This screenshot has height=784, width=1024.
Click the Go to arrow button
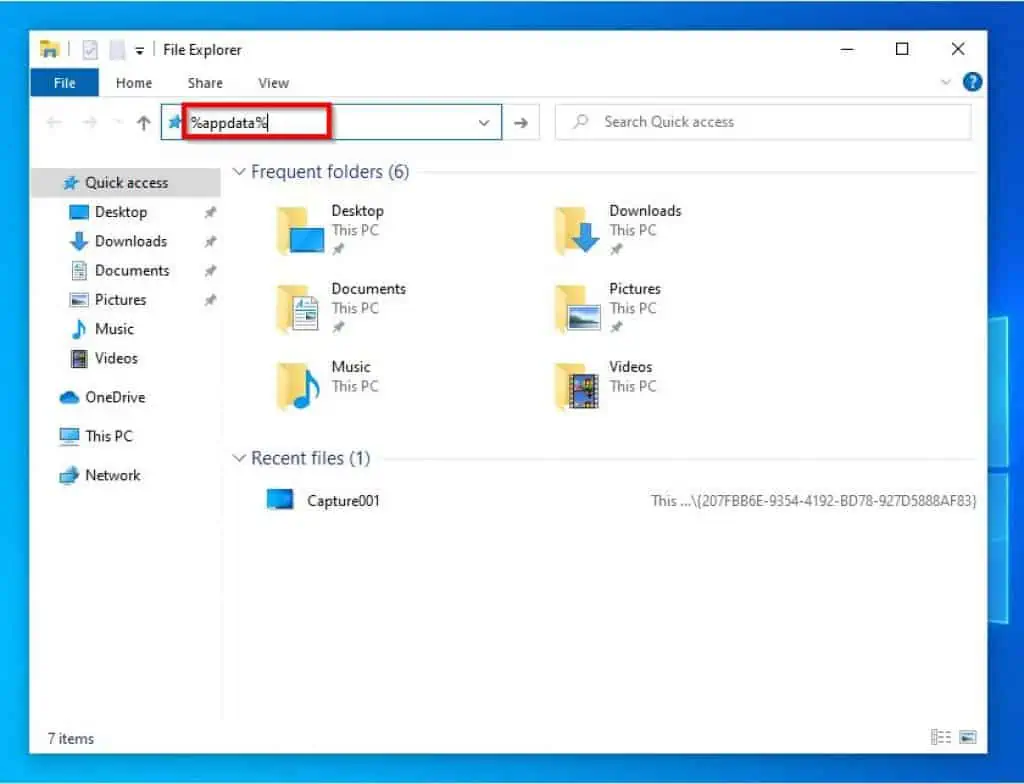click(521, 122)
